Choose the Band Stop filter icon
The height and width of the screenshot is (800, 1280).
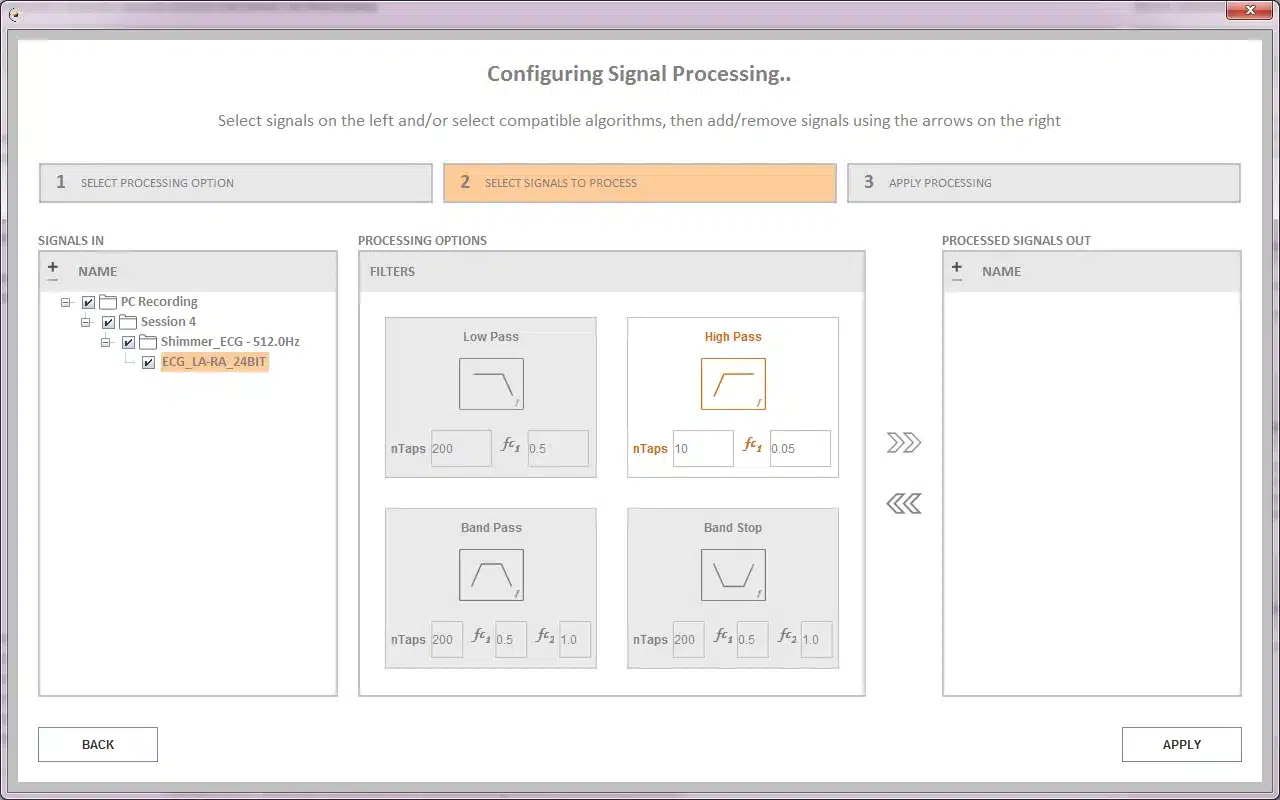pos(733,575)
